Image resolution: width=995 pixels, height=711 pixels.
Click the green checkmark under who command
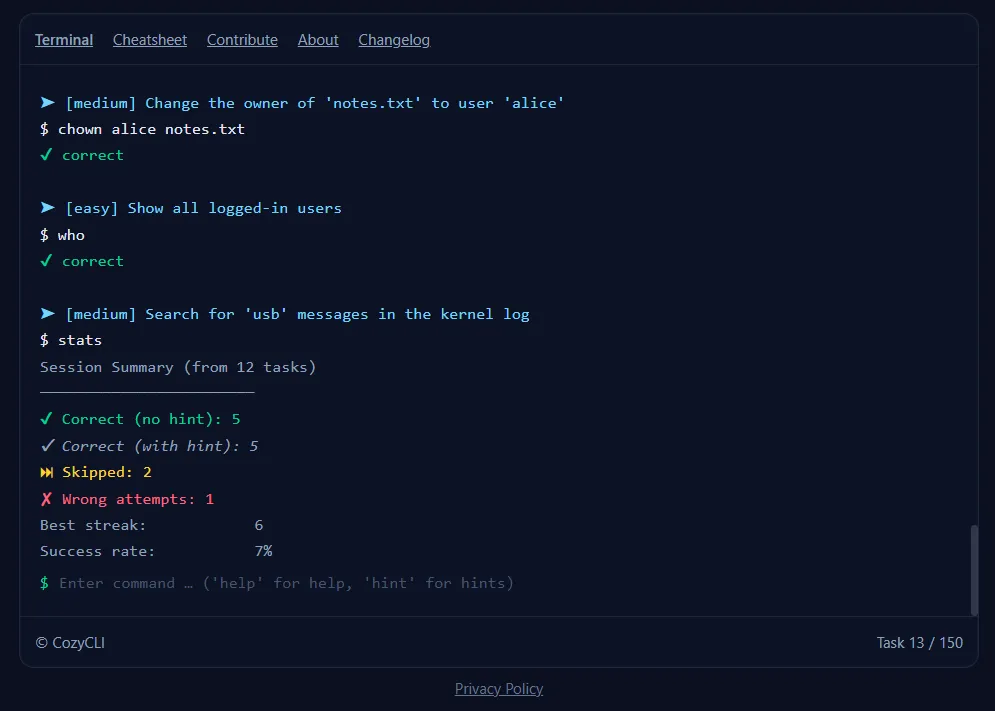point(46,260)
